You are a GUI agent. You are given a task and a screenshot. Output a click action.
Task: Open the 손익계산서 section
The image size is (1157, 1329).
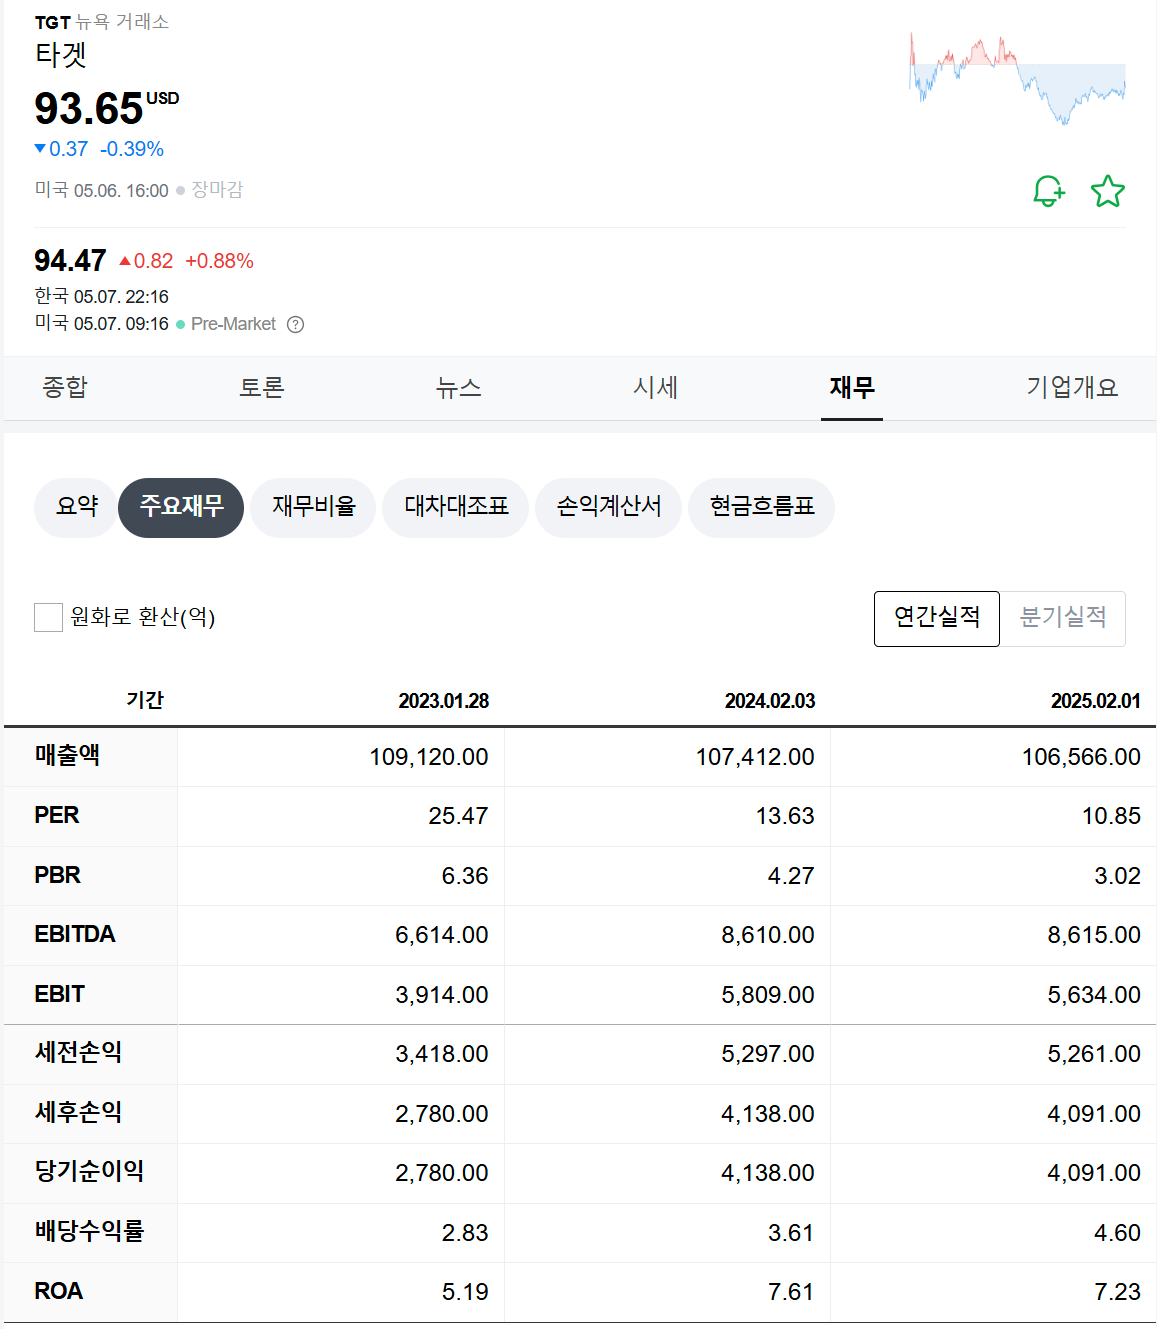coord(609,507)
